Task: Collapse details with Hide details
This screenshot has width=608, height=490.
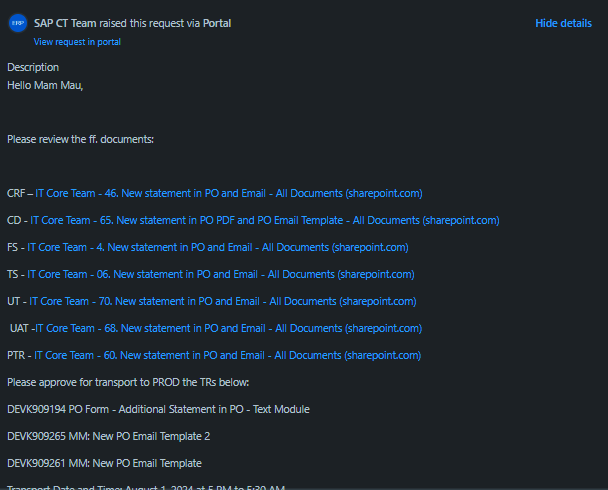Action: coord(563,23)
